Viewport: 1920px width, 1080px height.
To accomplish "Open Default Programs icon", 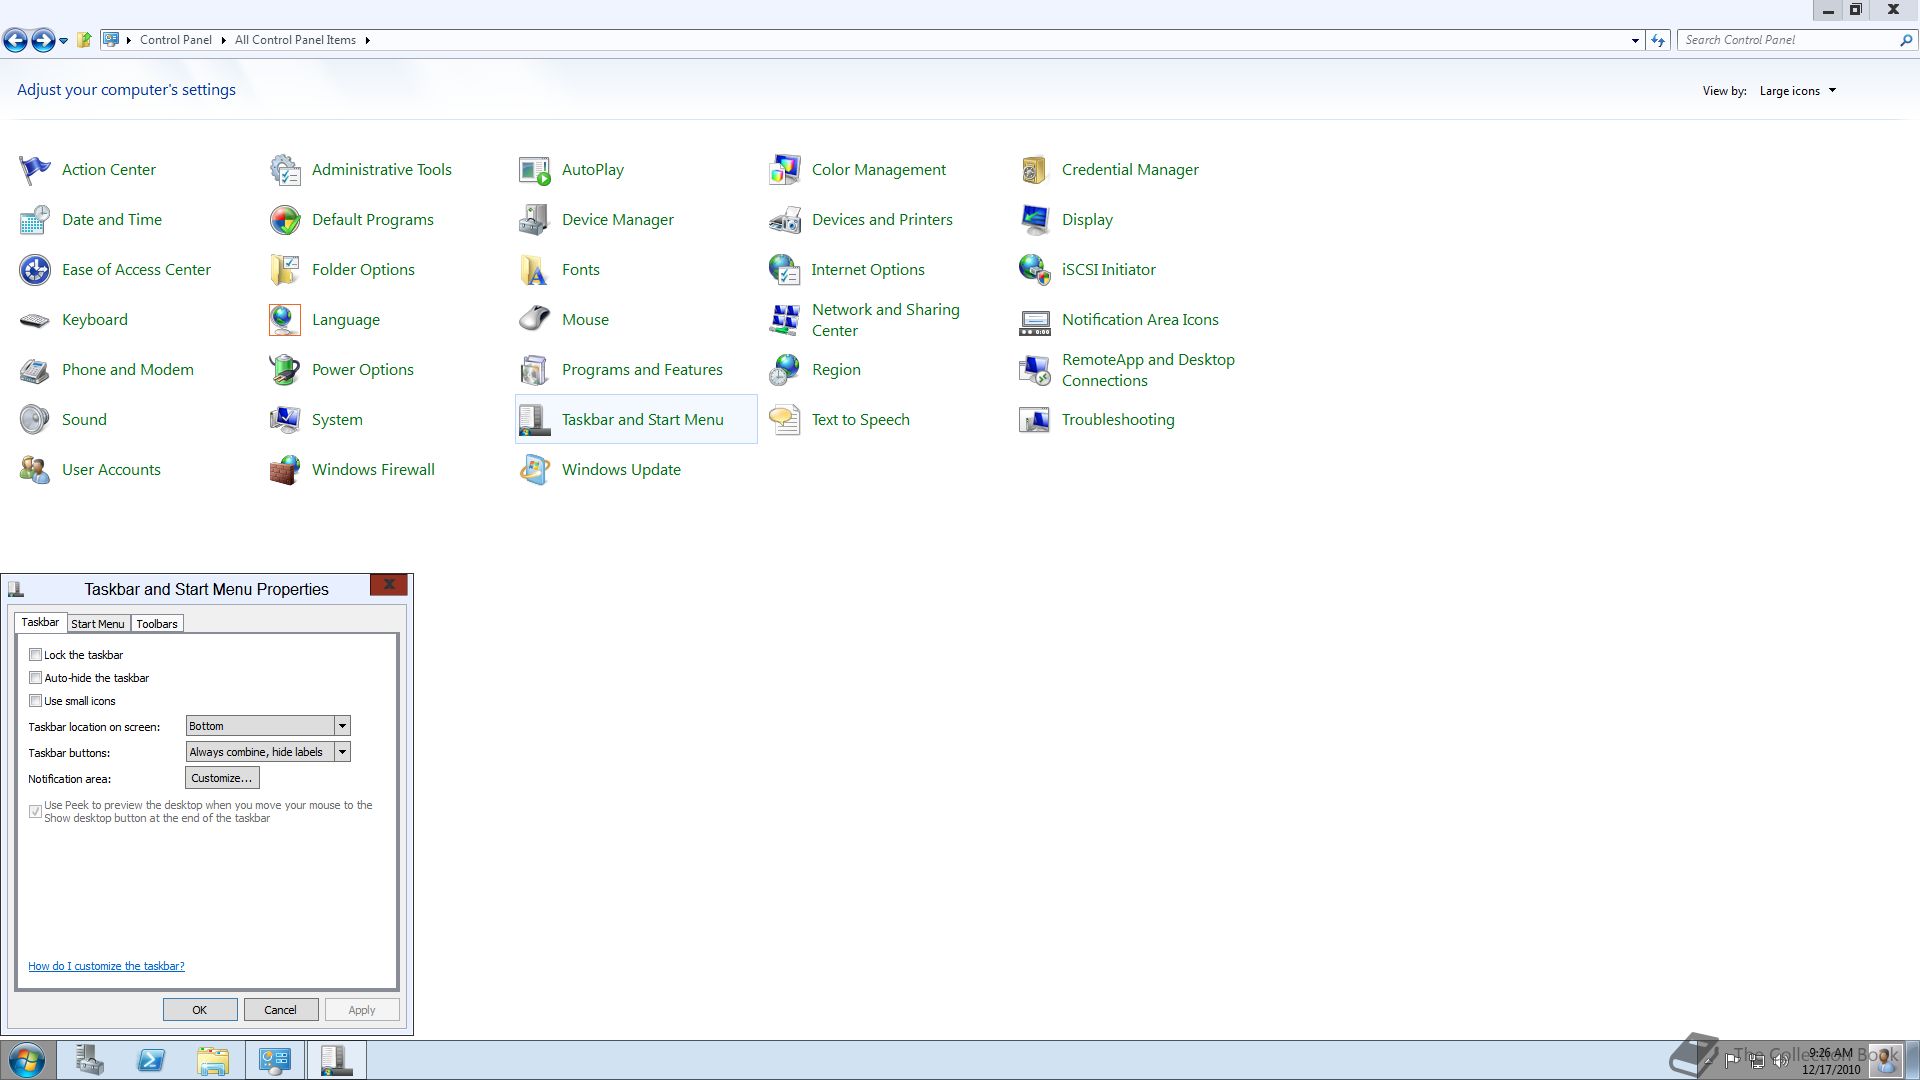I will (x=285, y=220).
